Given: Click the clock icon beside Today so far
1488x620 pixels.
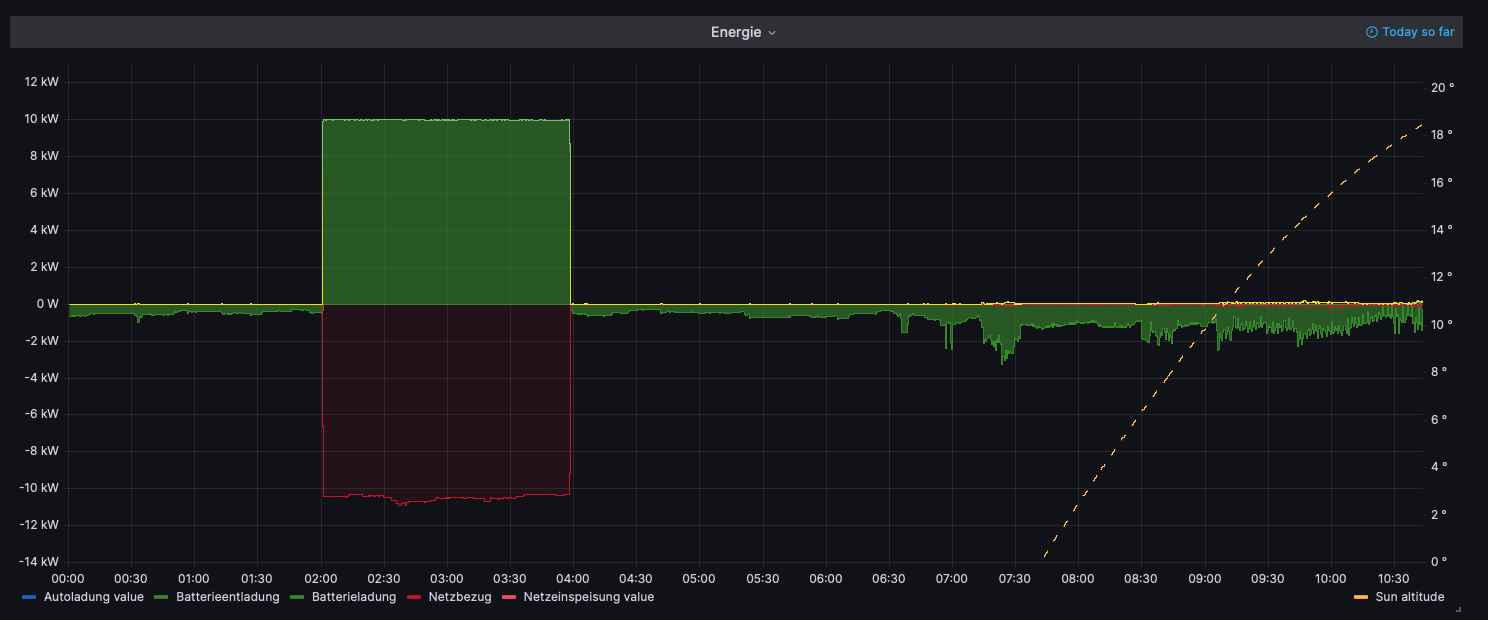Looking at the screenshot, I should (1372, 32).
